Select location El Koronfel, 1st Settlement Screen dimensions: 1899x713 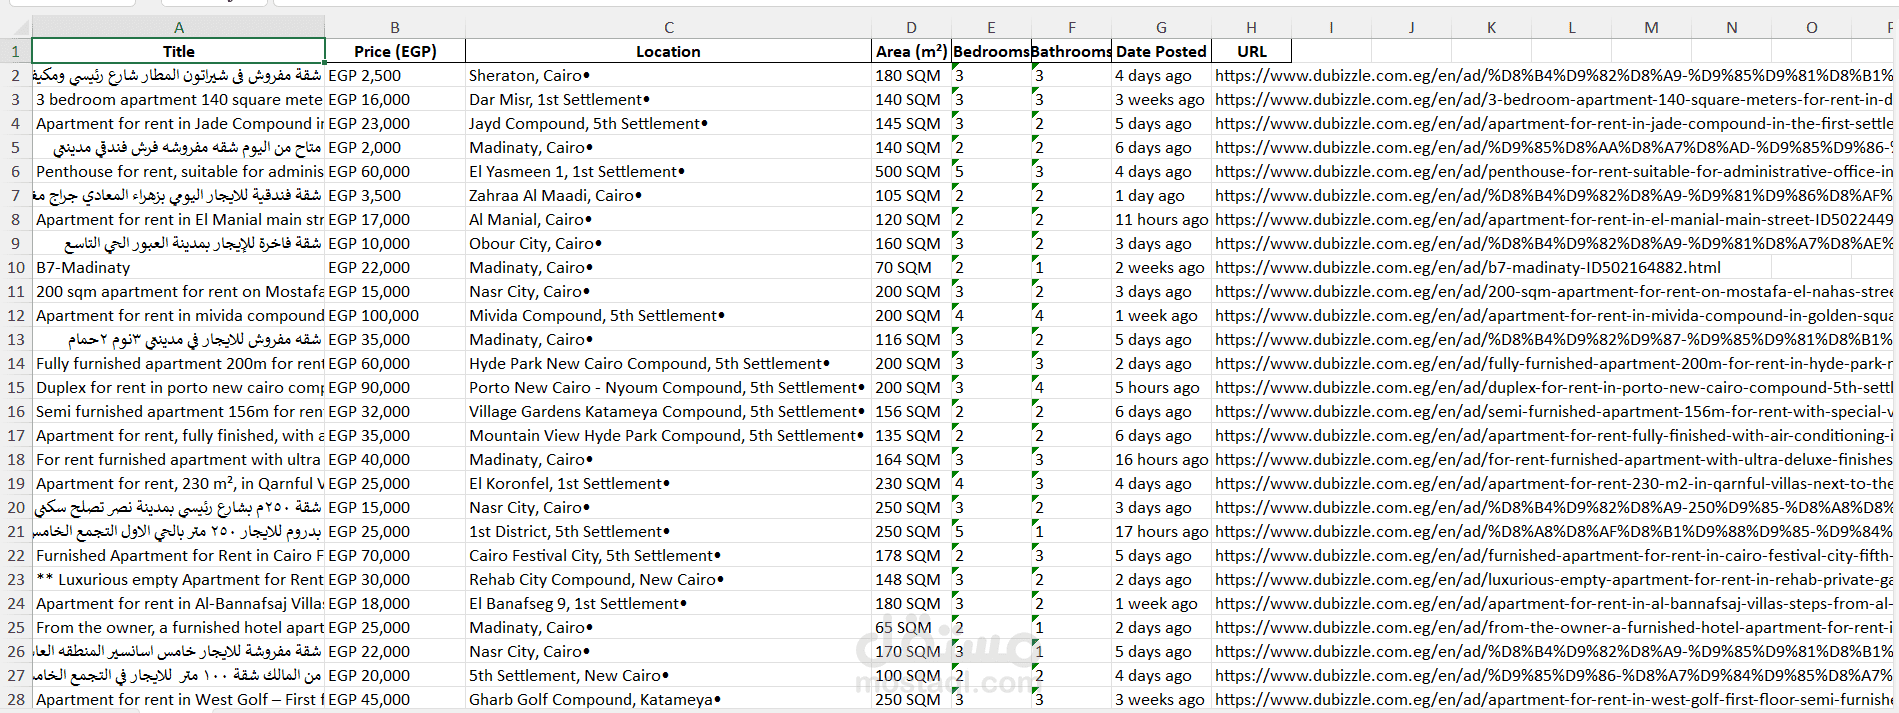pos(668,483)
